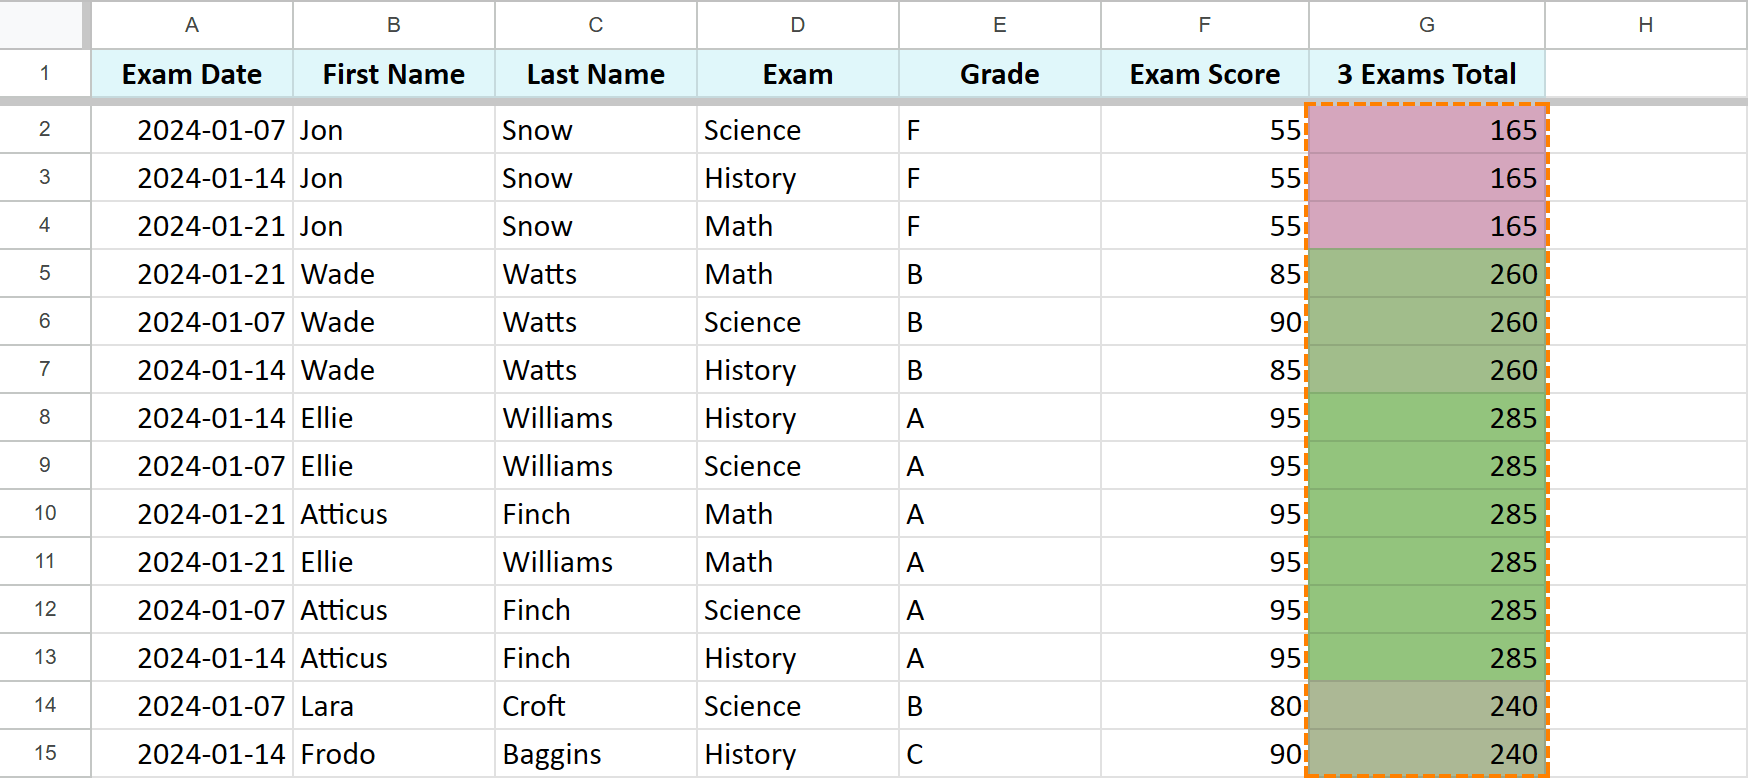This screenshot has width=1748, height=778.
Task: Click the 'Math' cell in row 10
Action: pos(797,513)
